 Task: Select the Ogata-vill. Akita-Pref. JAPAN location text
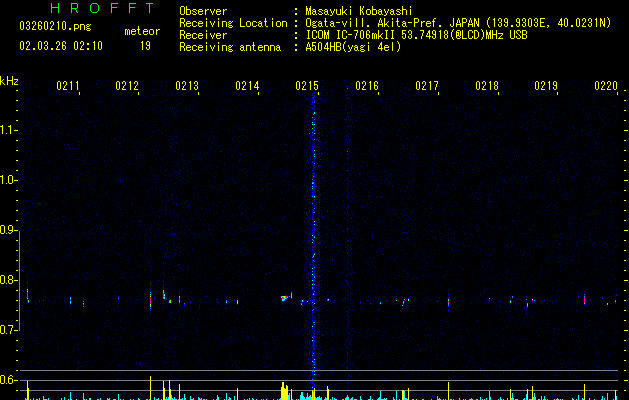[x=458, y=23]
